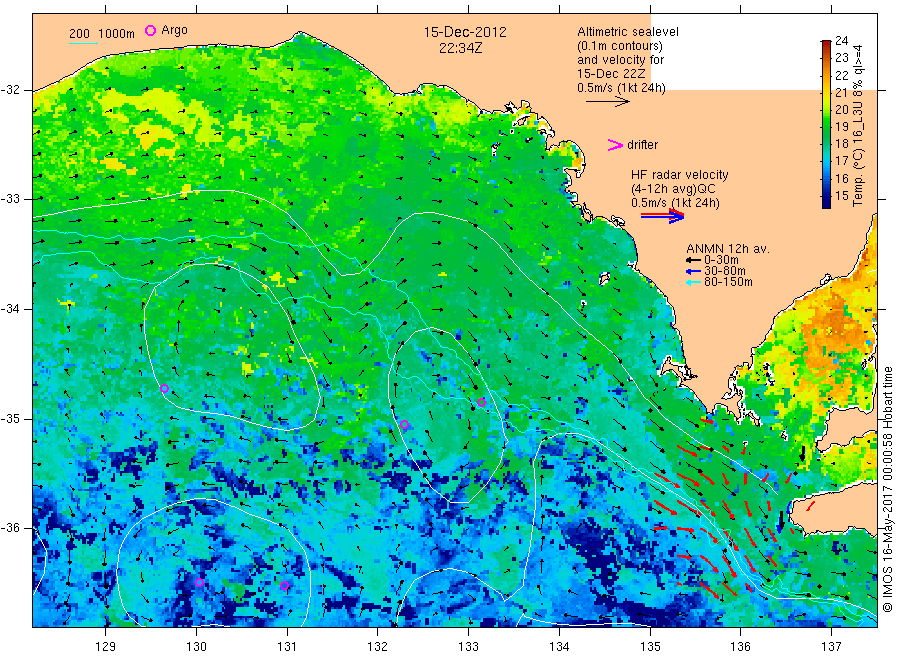
Task: Click the -34 latitude axis label
Action: click(x=10, y=309)
